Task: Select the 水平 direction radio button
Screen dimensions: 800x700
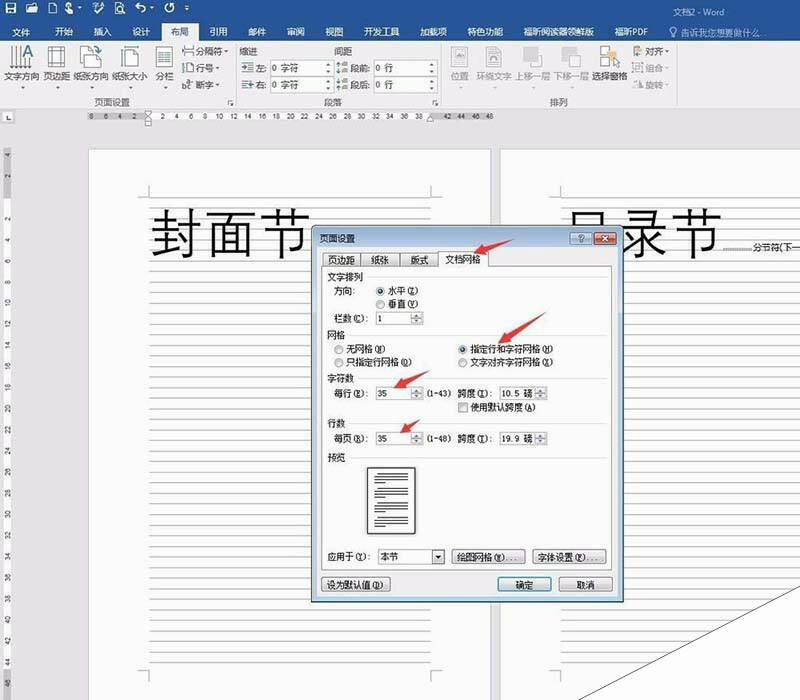Action: pyautogui.click(x=380, y=291)
